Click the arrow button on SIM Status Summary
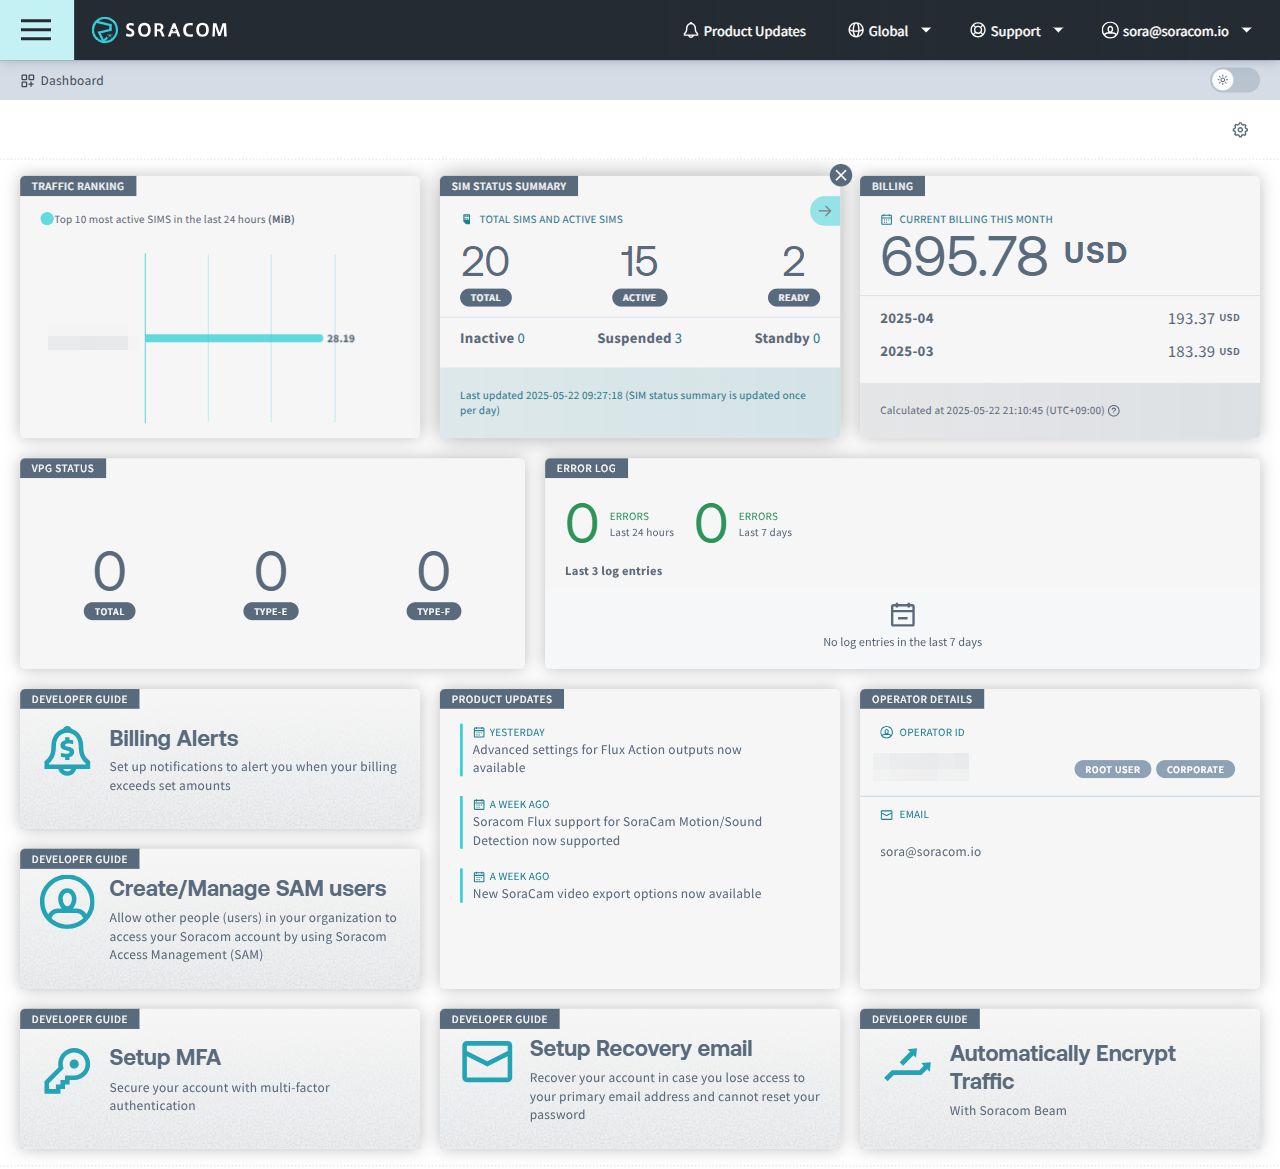Image resolution: width=1280 pixels, height=1169 pixels. pyautogui.click(x=824, y=211)
